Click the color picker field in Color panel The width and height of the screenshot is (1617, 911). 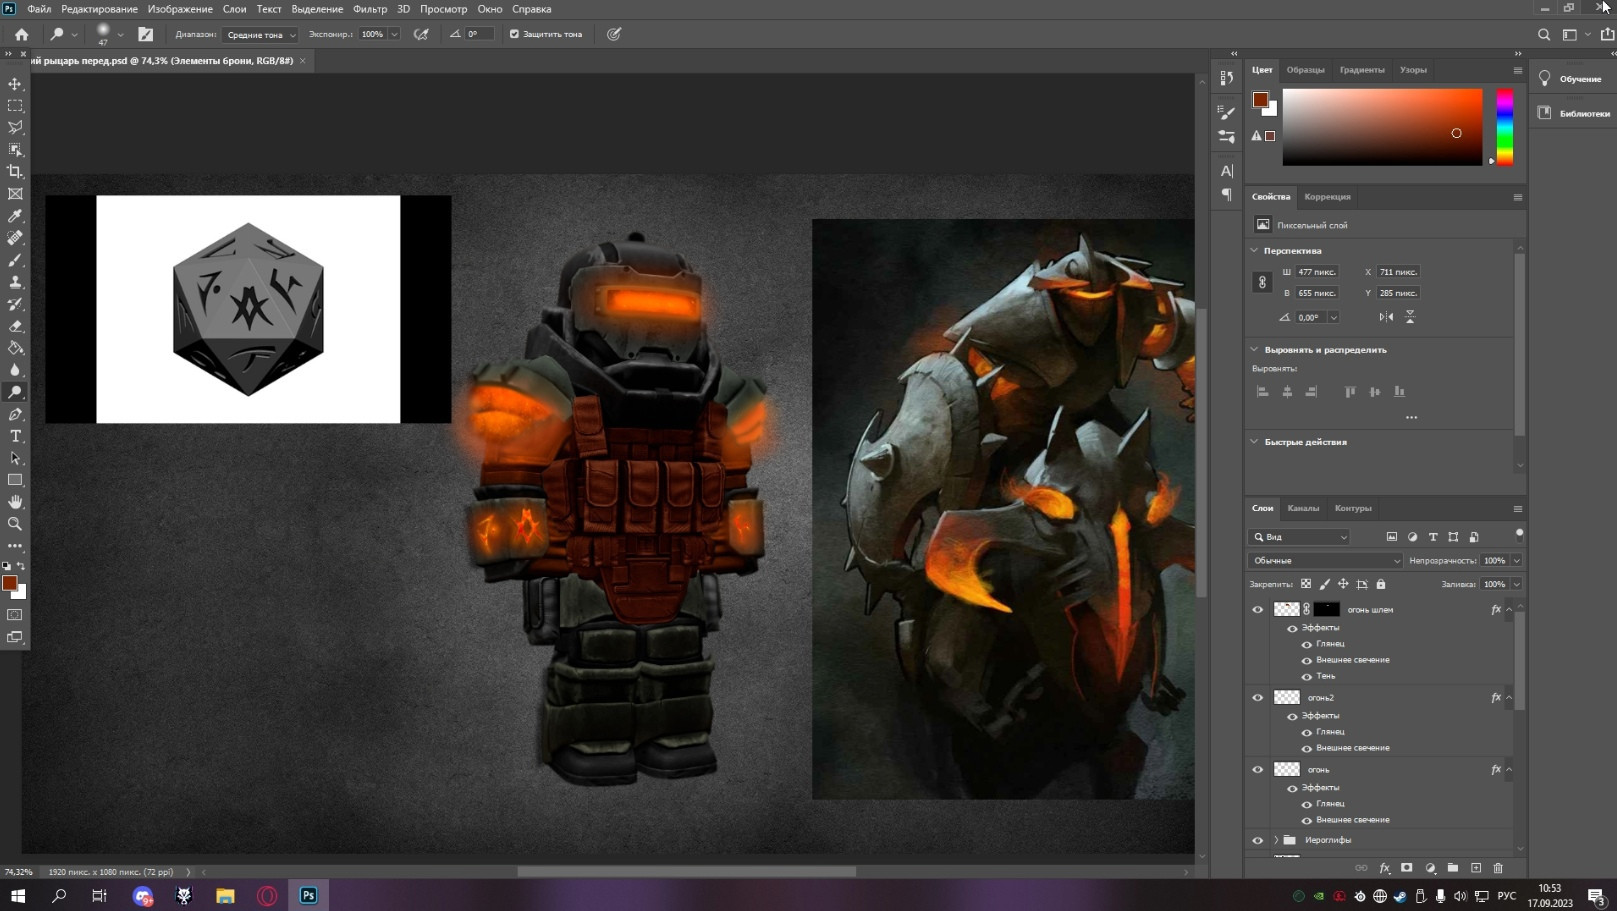[1382, 127]
